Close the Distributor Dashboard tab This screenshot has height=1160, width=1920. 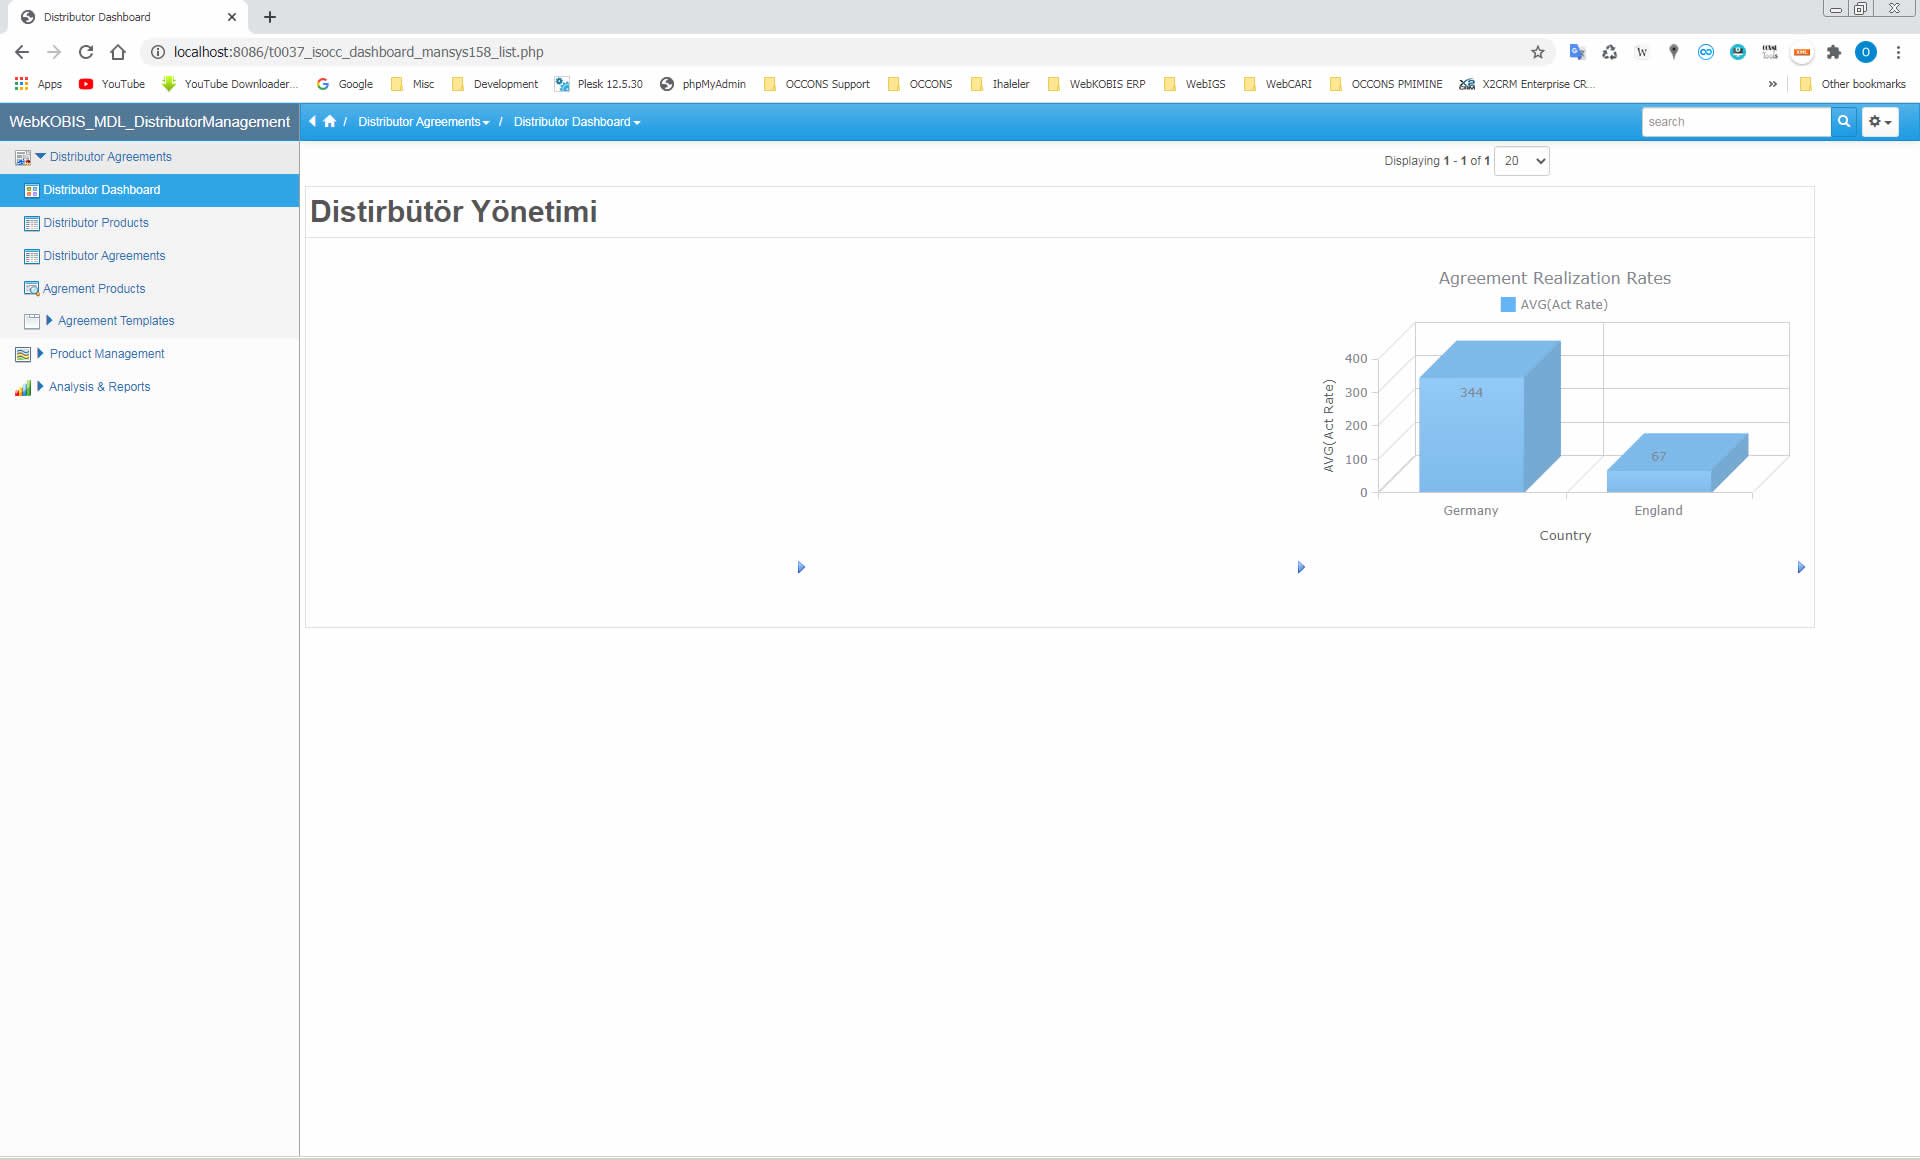(232, 17)
